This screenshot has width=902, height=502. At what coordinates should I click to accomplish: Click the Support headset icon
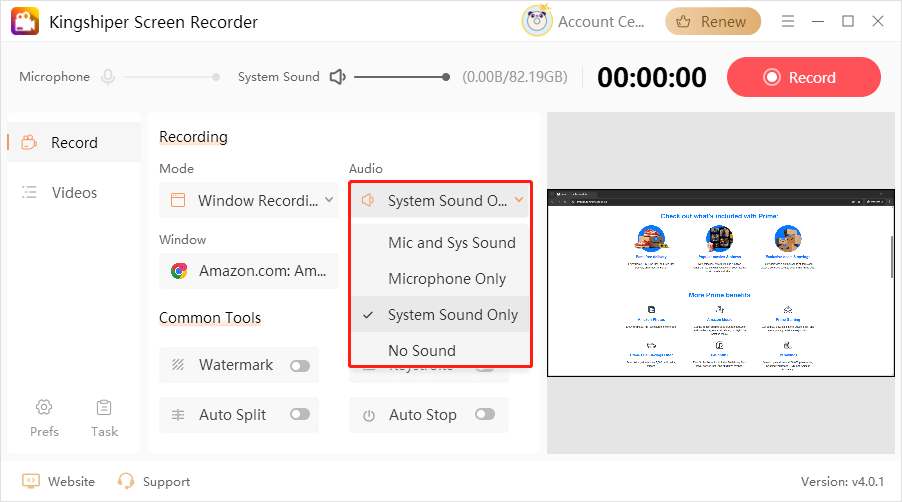coord(125,481)
